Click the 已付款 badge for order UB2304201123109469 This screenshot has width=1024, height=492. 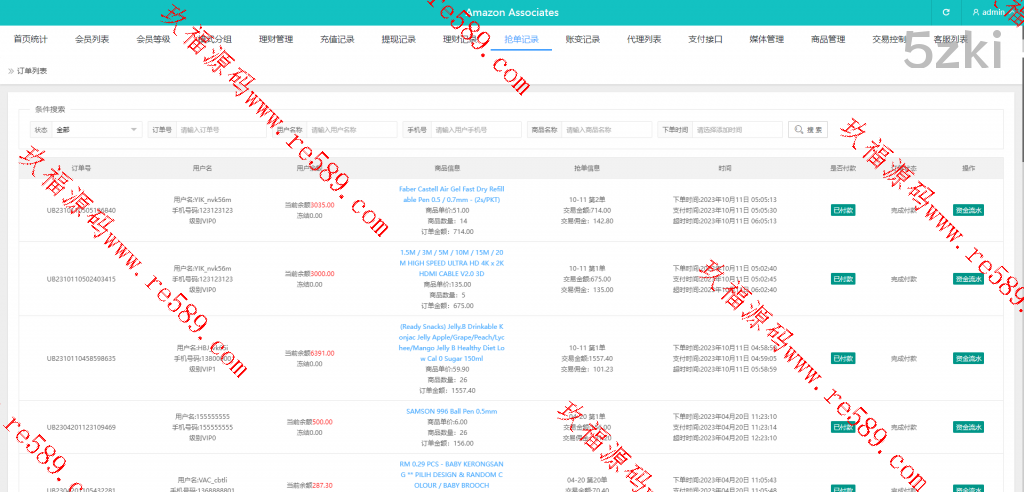(843, 427)
